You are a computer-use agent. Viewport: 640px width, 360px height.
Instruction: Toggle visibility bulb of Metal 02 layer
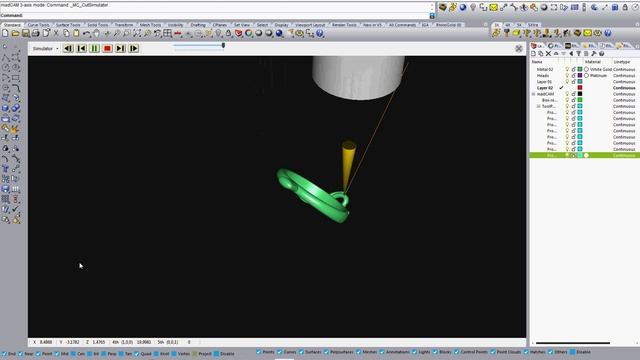coord(567,69)
